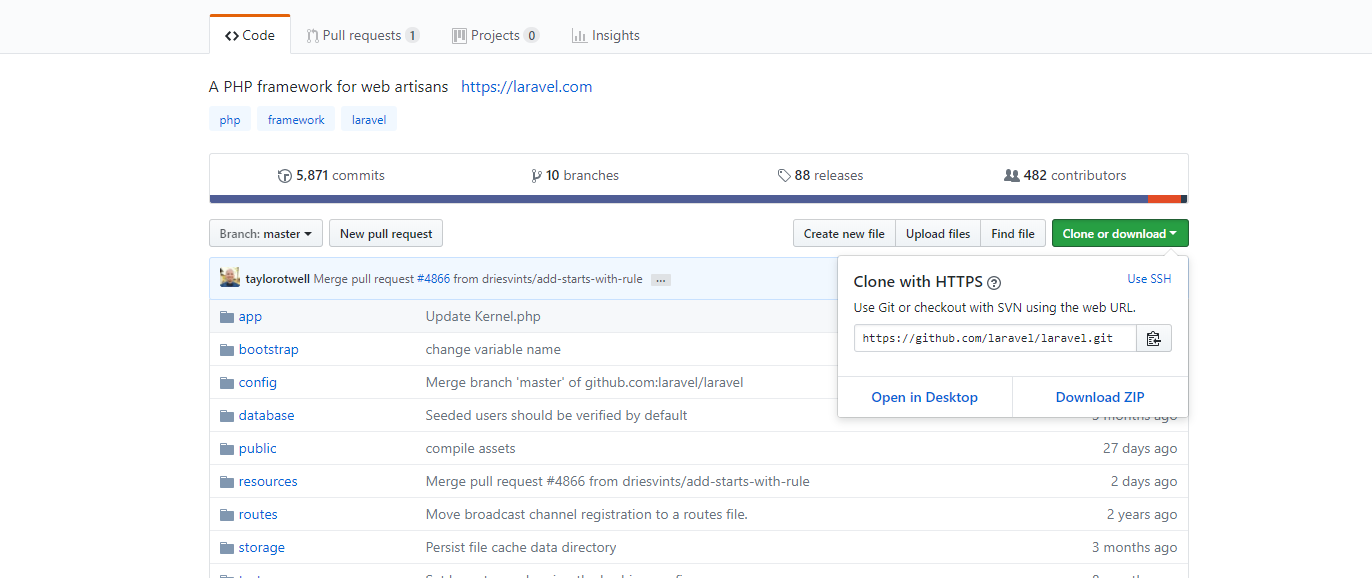Click taylorotwell's avatar thumbnail
The image size is (1372, 578).
point(230,278)
